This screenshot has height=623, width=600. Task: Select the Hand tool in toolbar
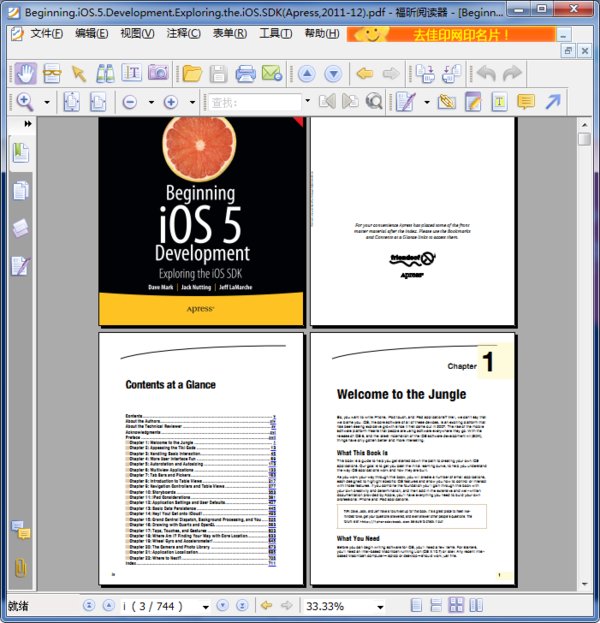tap(25, 73)
